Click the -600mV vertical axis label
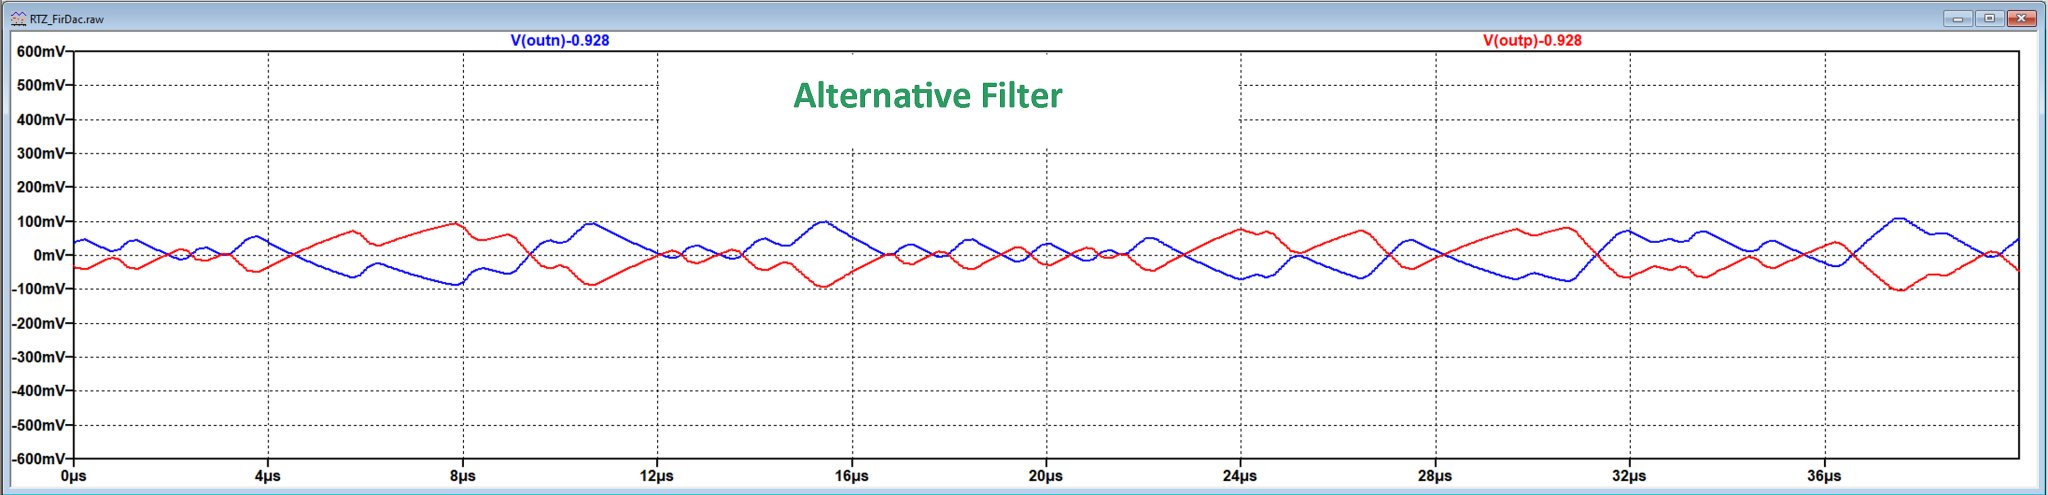The width and height of the screenshot is (2048, 495). [39, 459]
